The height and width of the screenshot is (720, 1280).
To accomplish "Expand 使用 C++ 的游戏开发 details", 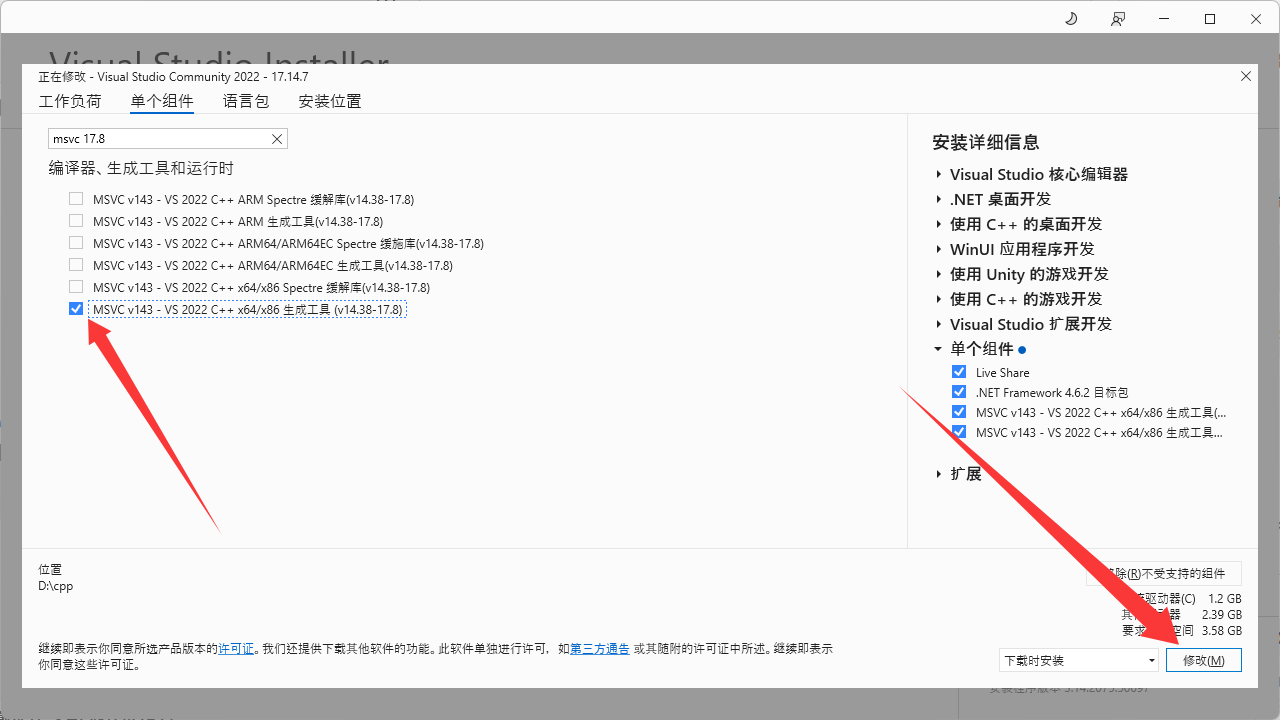I will (x=939, y=299).
